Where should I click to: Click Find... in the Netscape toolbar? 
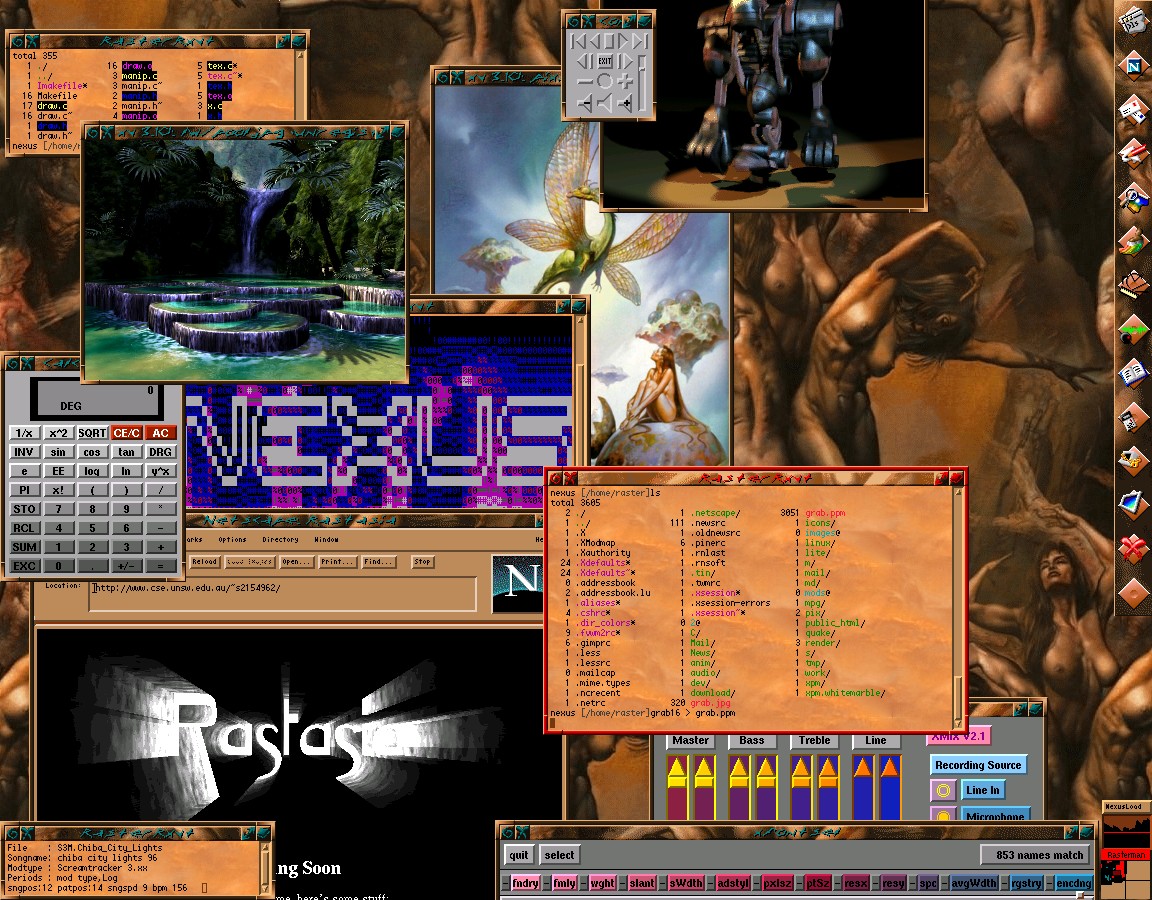pyautogui.click(x=378, y=562)
